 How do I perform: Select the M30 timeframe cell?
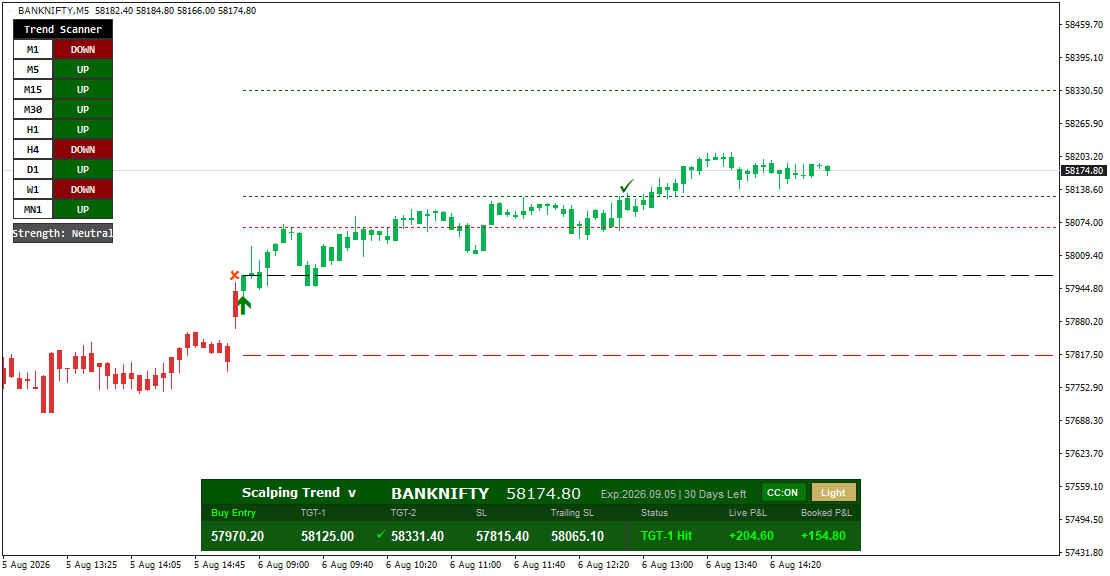tap(33, 110)
